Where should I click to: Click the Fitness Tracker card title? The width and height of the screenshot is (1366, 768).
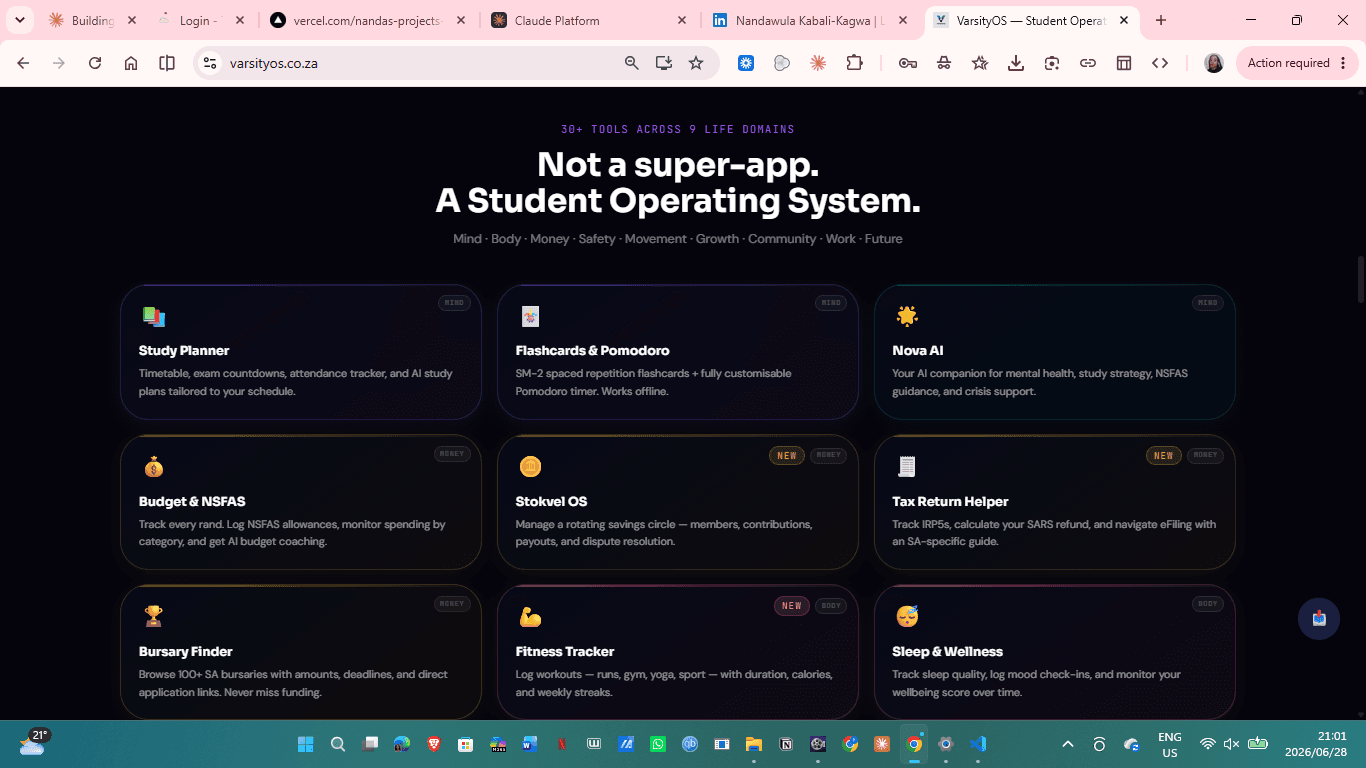565,652
